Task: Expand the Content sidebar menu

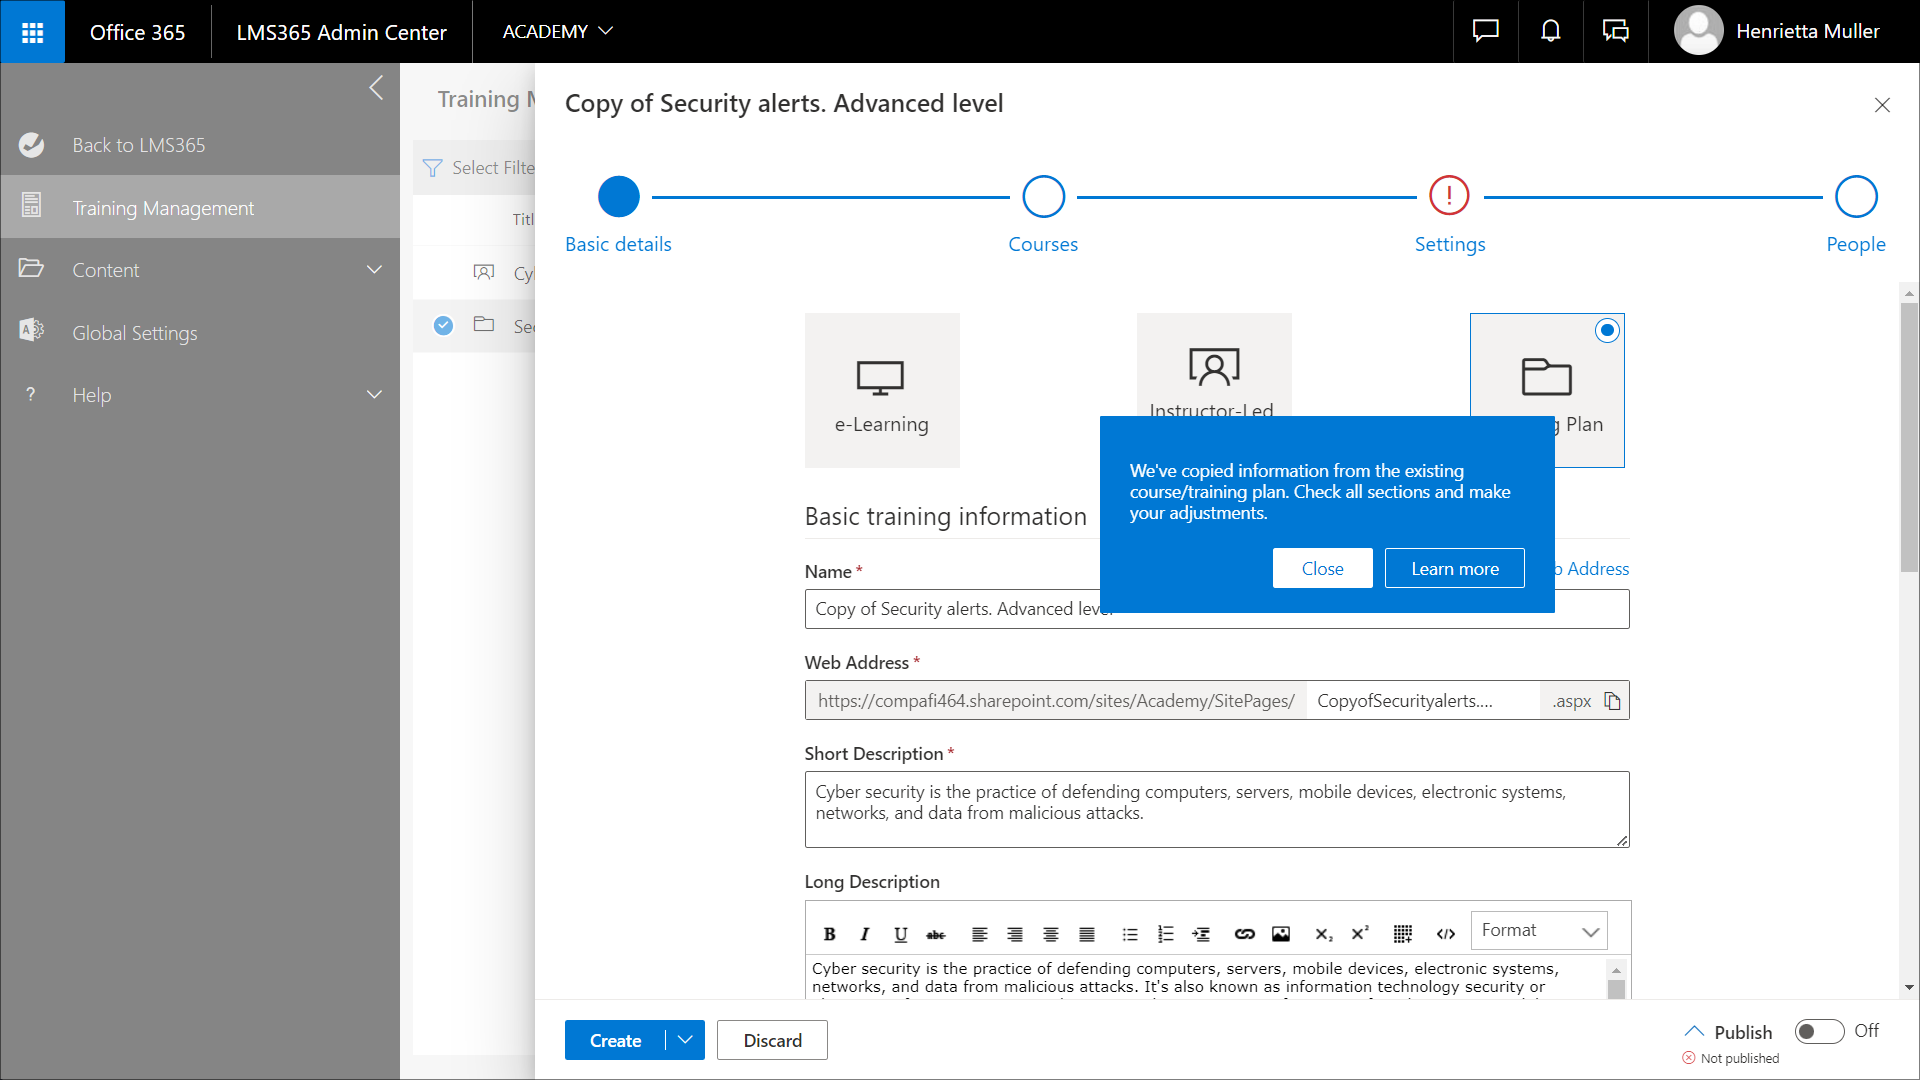Action: [374, 270]
